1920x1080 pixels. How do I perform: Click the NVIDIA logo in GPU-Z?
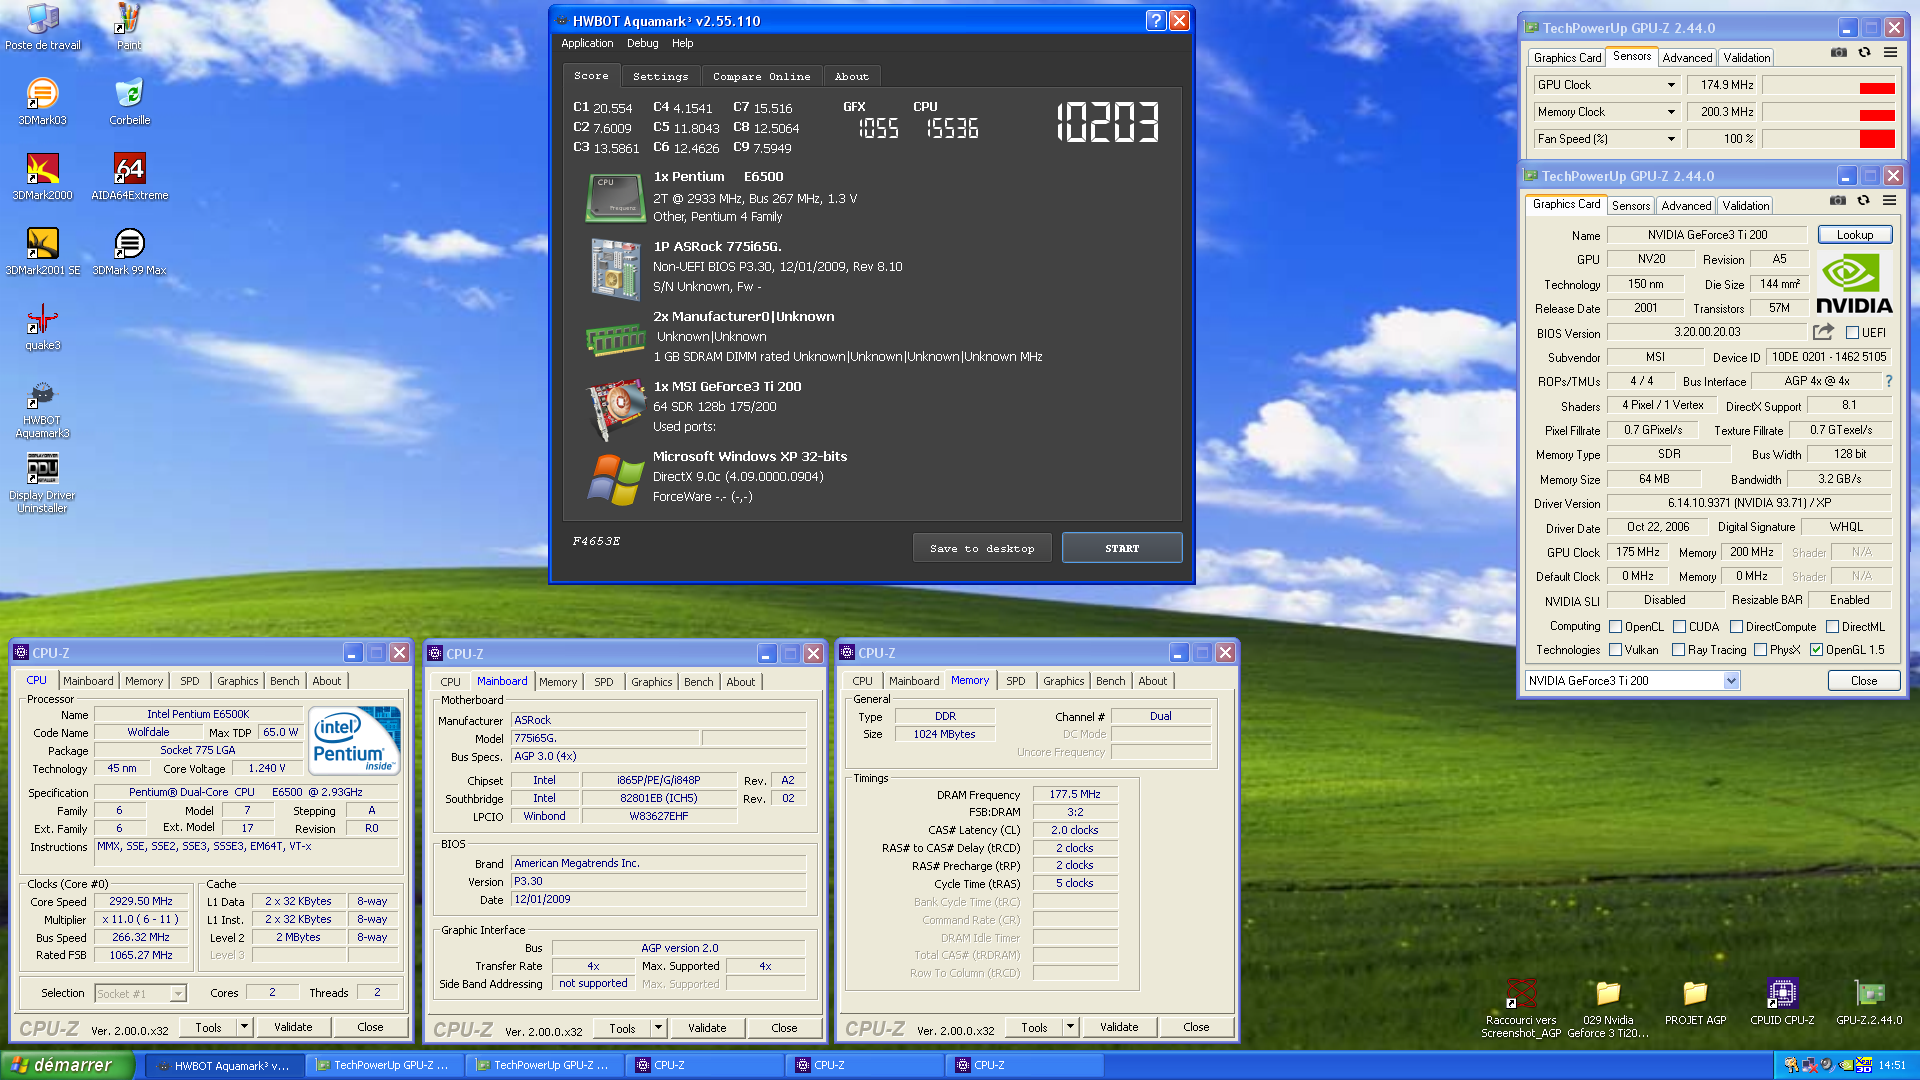[x=1854, y=285]
